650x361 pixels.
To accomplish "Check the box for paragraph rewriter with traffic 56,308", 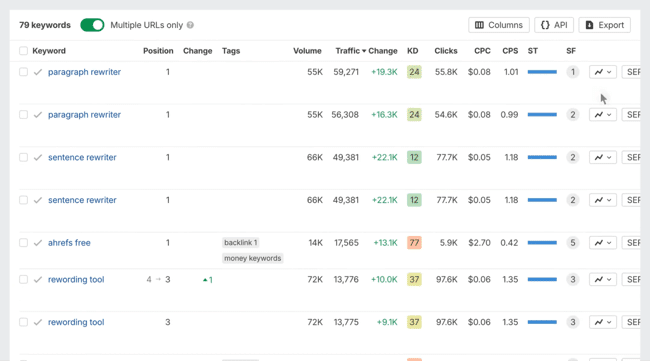I will 23,115.
